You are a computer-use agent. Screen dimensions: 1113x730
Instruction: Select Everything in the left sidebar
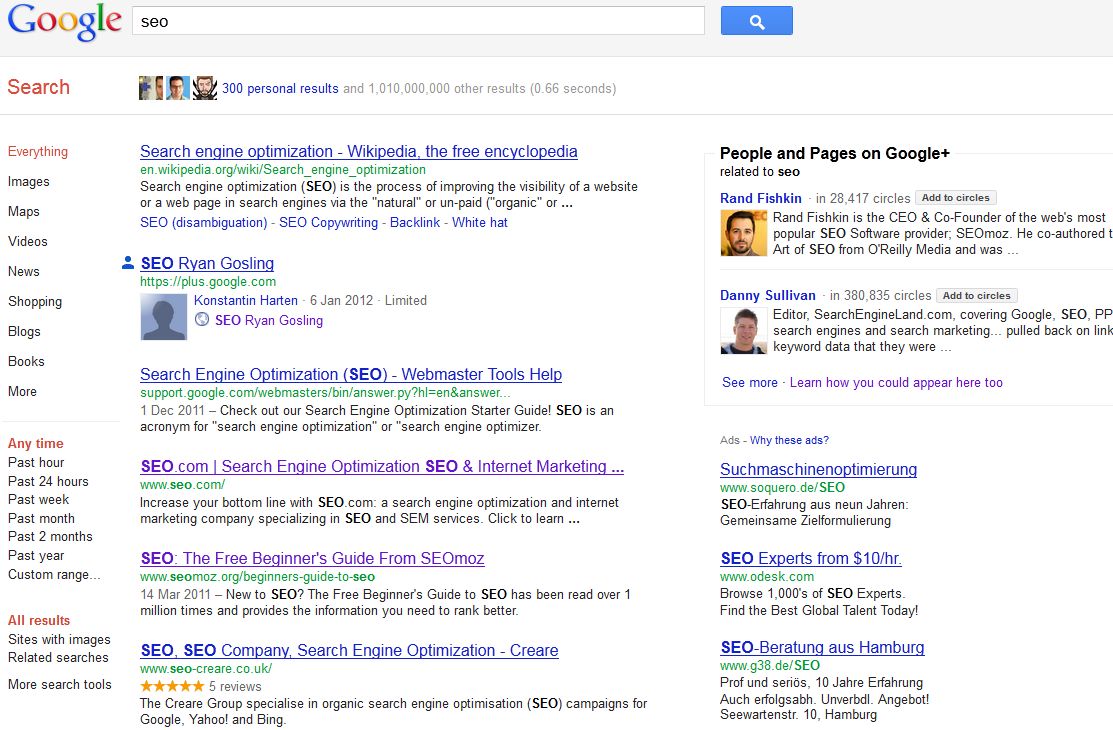(38, 151)
